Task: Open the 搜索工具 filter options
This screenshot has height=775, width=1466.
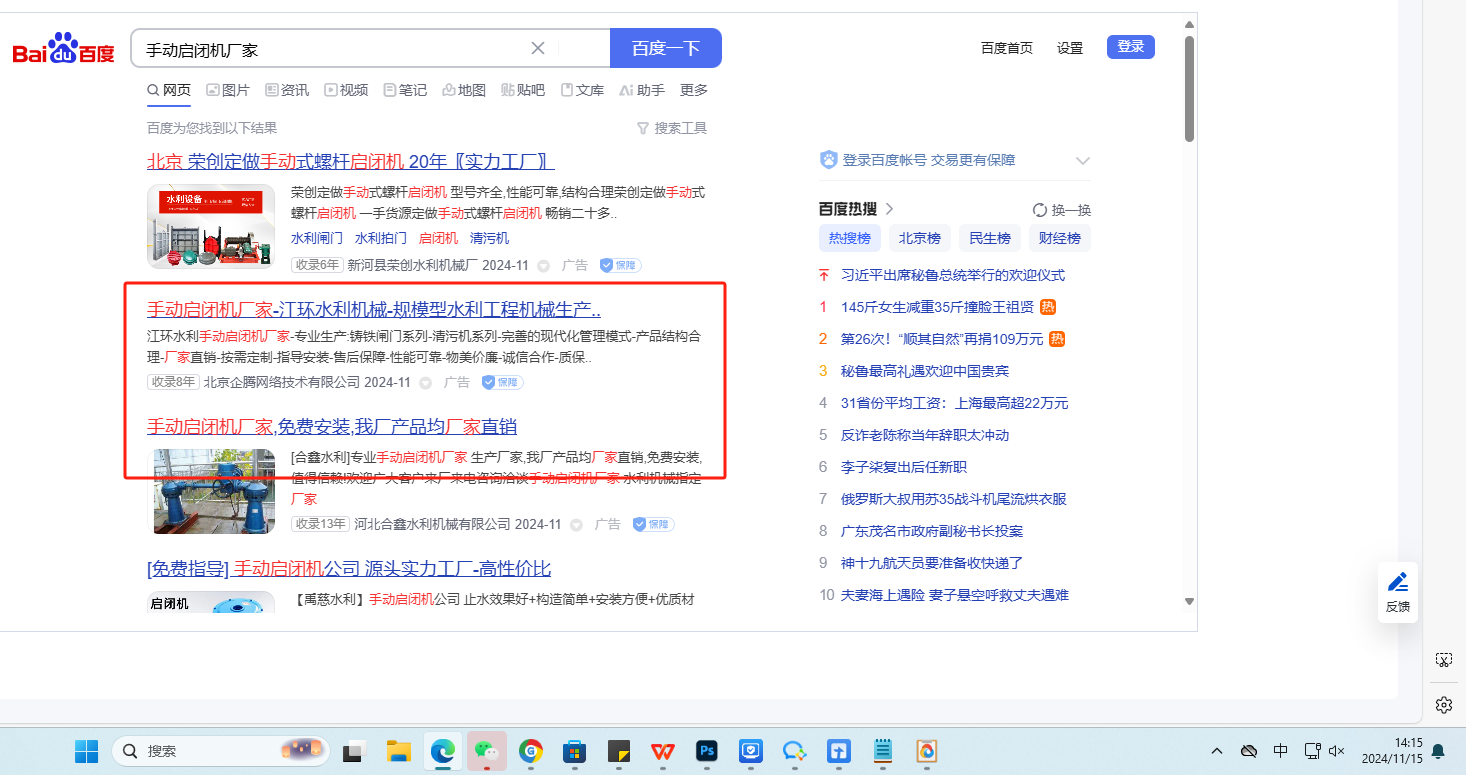Action: (672, 128)
